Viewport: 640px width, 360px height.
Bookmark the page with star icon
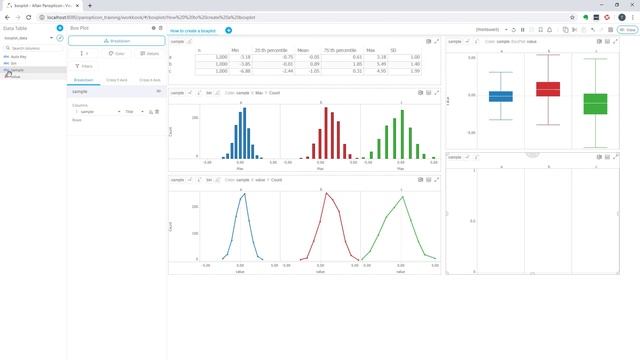572,17
